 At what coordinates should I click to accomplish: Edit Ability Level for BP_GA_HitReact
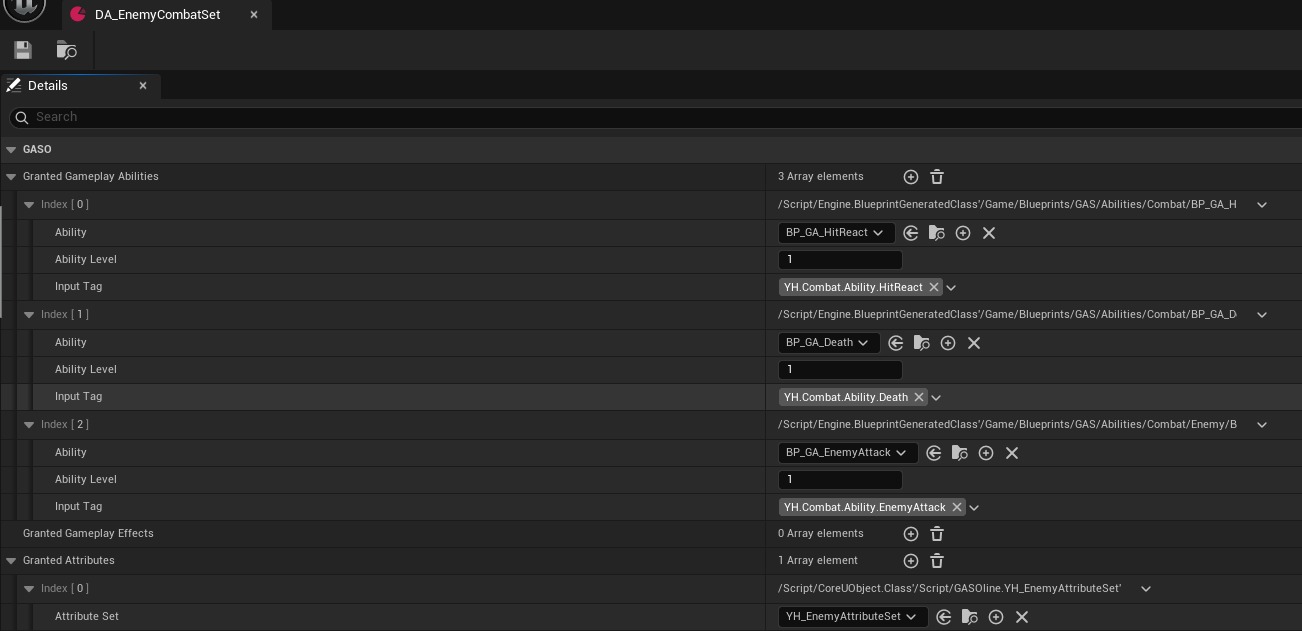coord(840,260)
